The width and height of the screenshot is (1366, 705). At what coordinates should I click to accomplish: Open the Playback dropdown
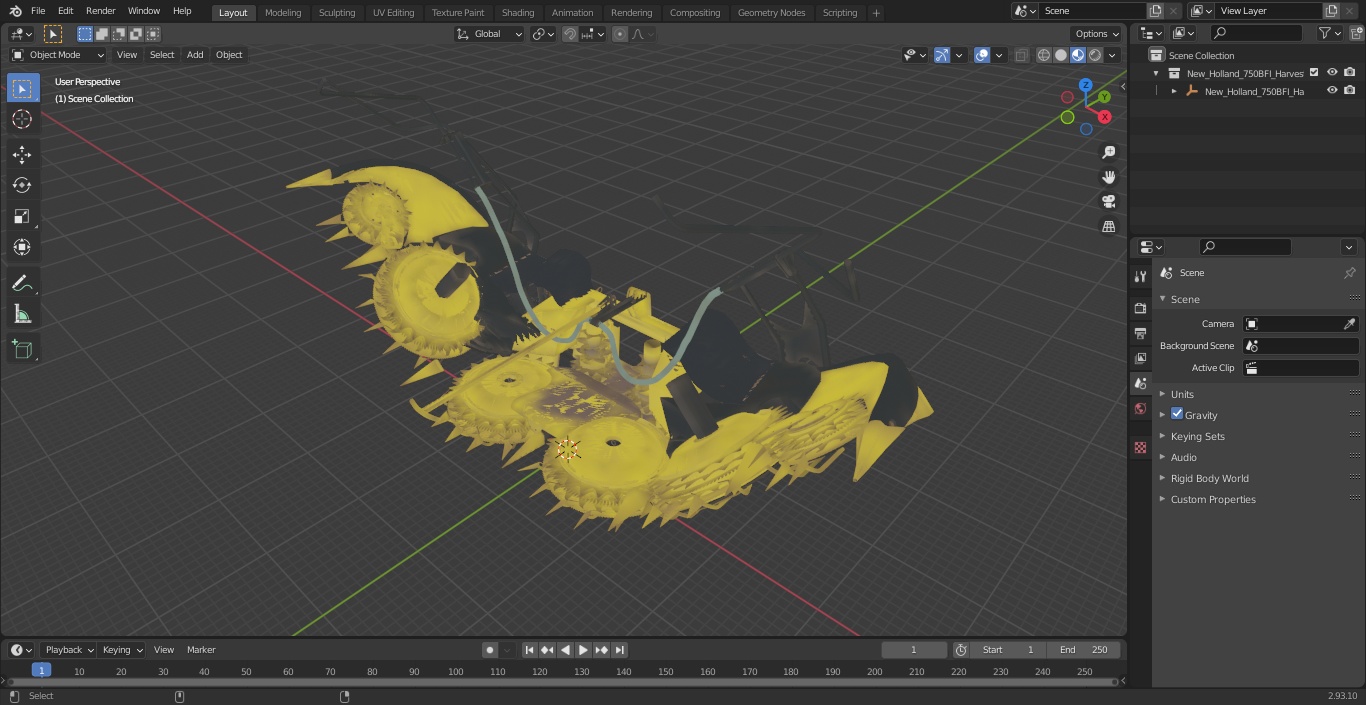pos(68,650)
